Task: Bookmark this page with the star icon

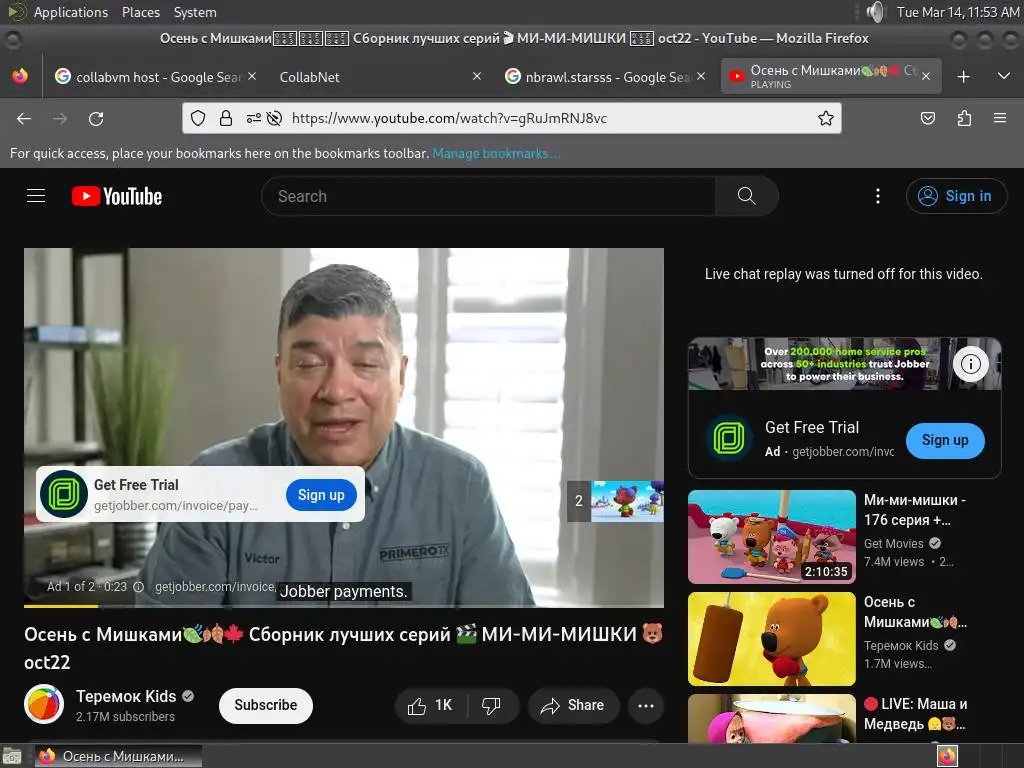Action: coord(825,118)
